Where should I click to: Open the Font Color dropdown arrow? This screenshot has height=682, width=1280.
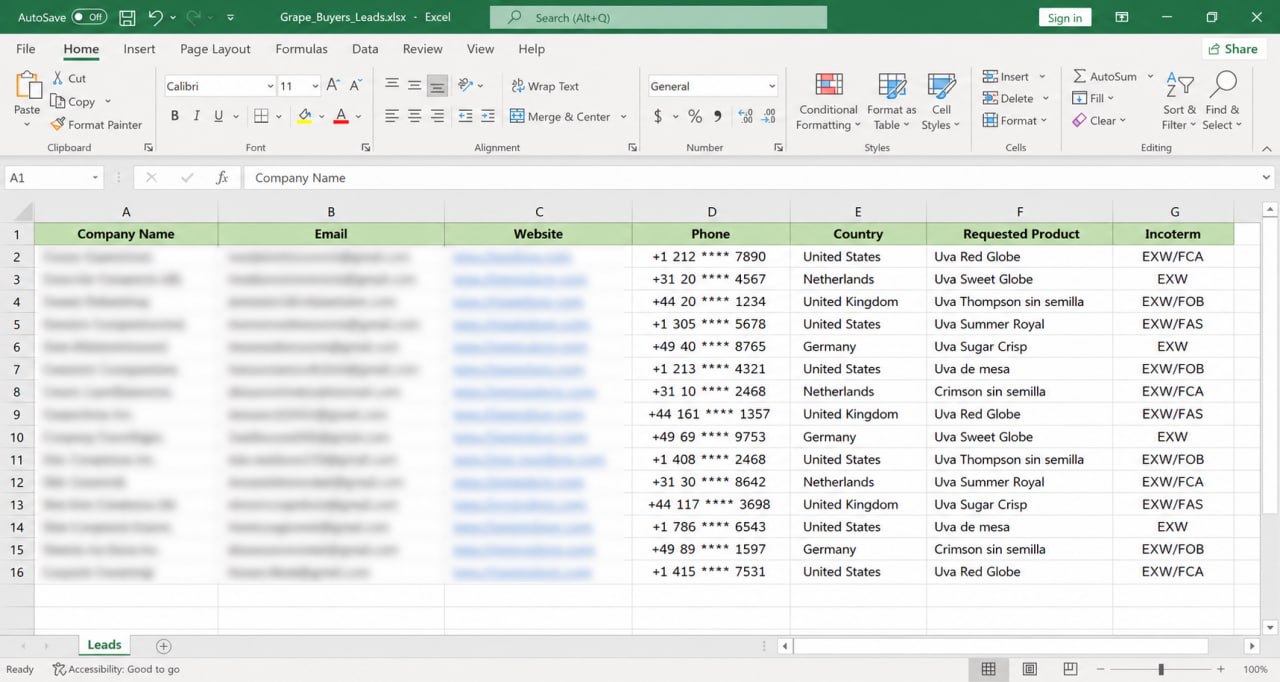pyautogui.click(x=357, y=116)
